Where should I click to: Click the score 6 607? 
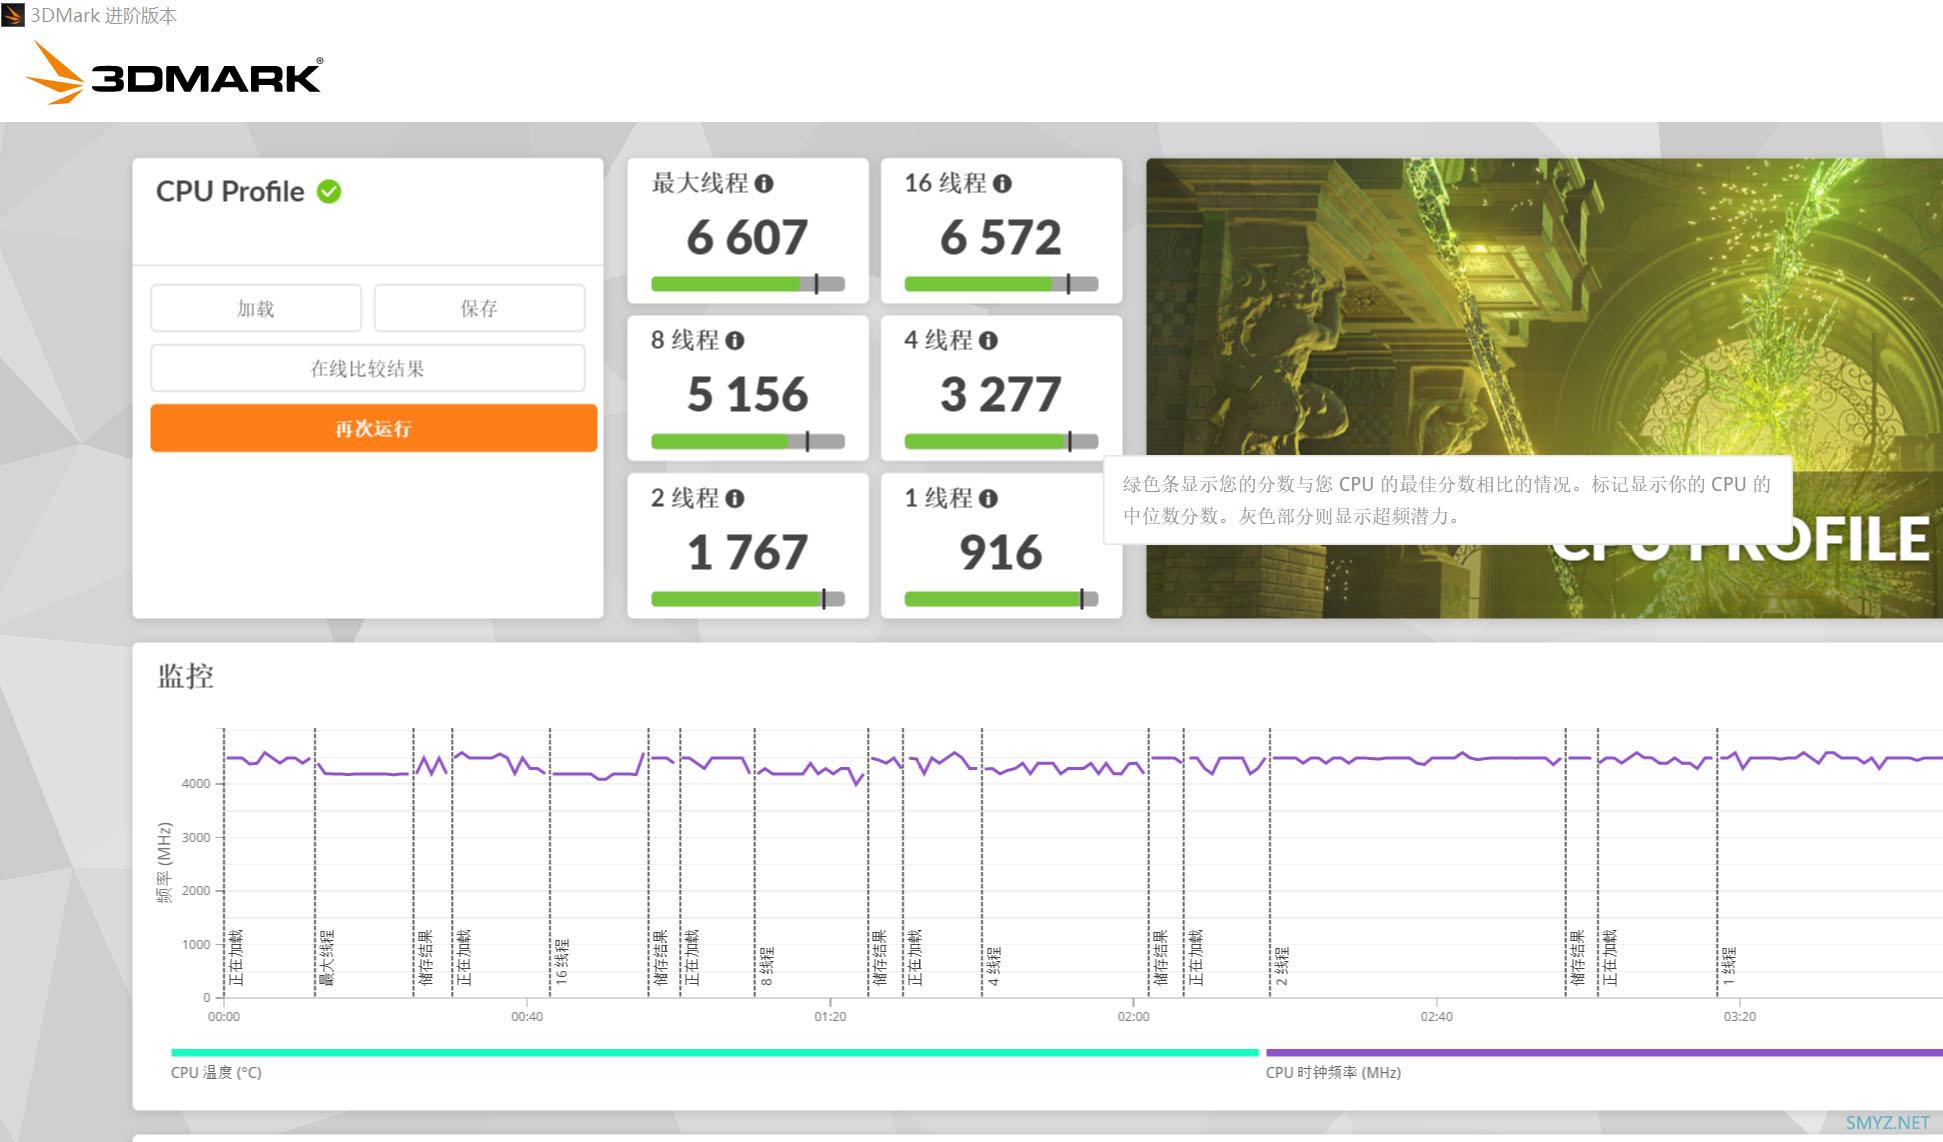747,238
